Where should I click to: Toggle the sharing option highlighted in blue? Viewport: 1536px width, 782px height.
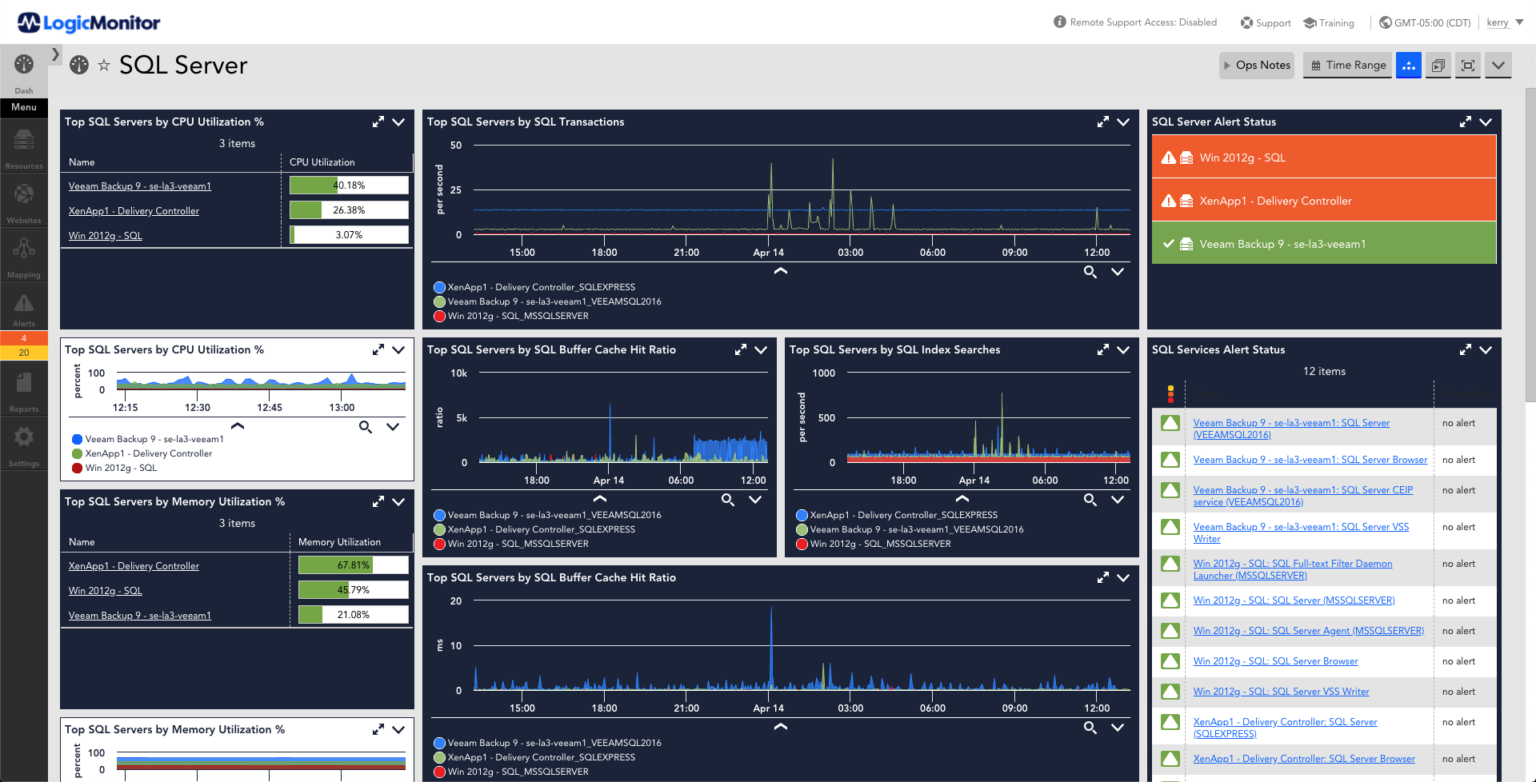pos(1408,65)
